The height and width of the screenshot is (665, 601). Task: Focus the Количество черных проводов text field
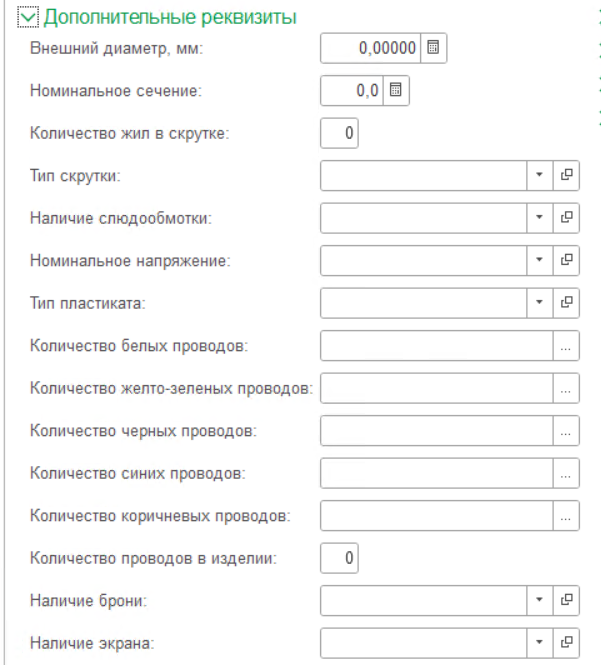[437, 430]
